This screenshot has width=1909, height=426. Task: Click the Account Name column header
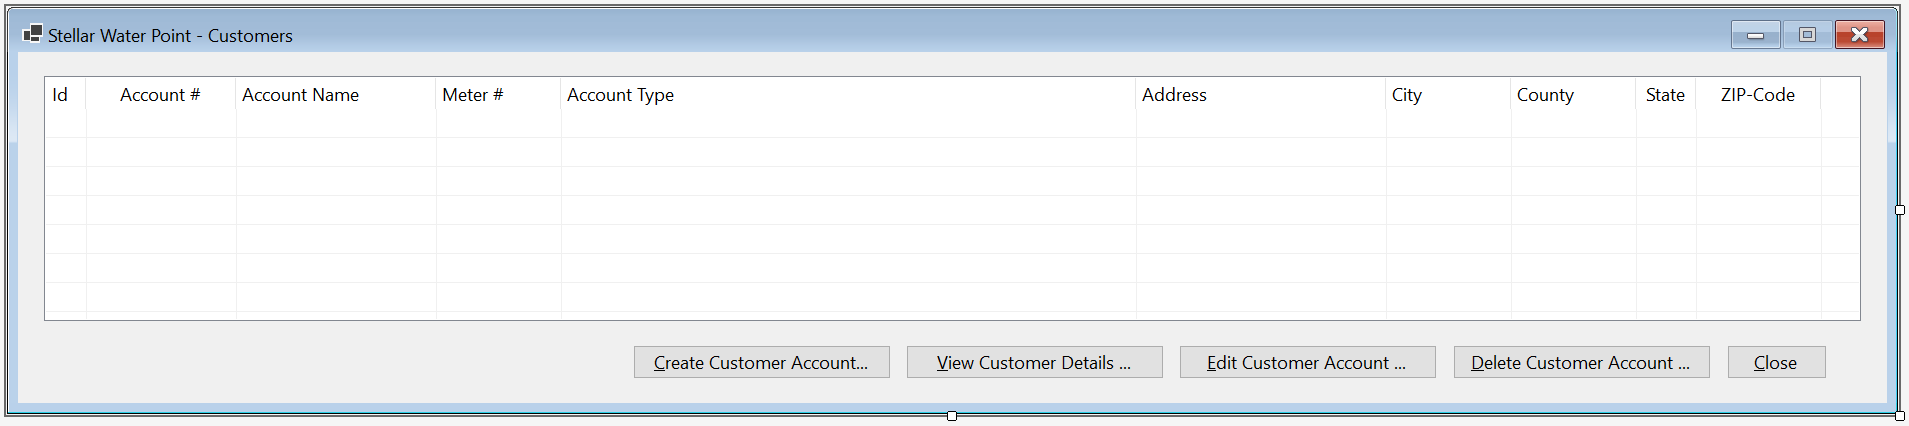point(336,95)
